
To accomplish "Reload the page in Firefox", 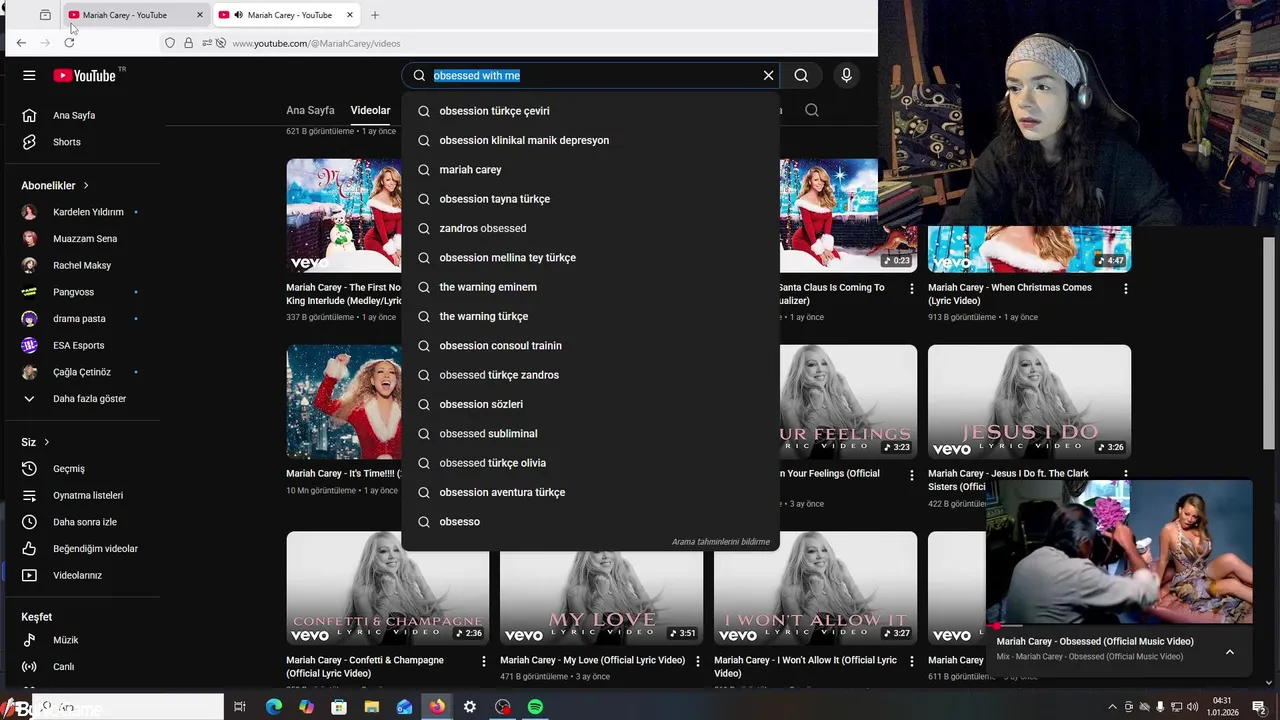I will pyautogui.click(x=69, y=43).
